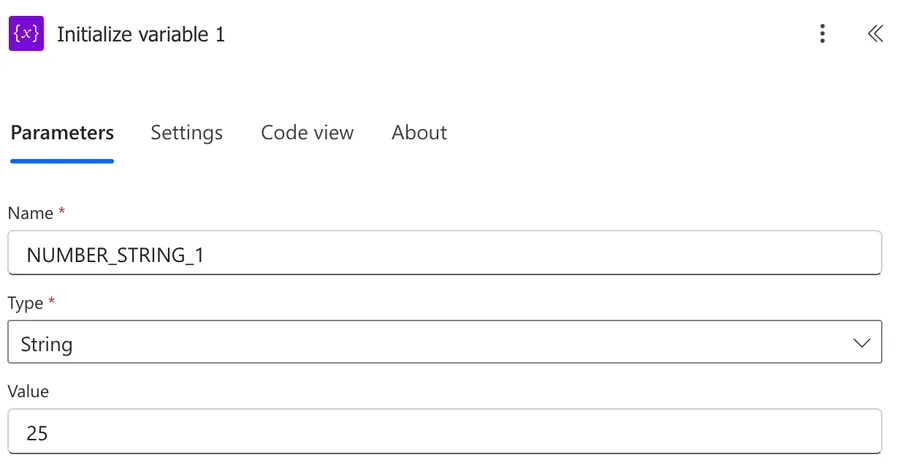Click the Name field label
Image resolution: width=900 pixels, height=473 pixels.
[x=30, y=213]
